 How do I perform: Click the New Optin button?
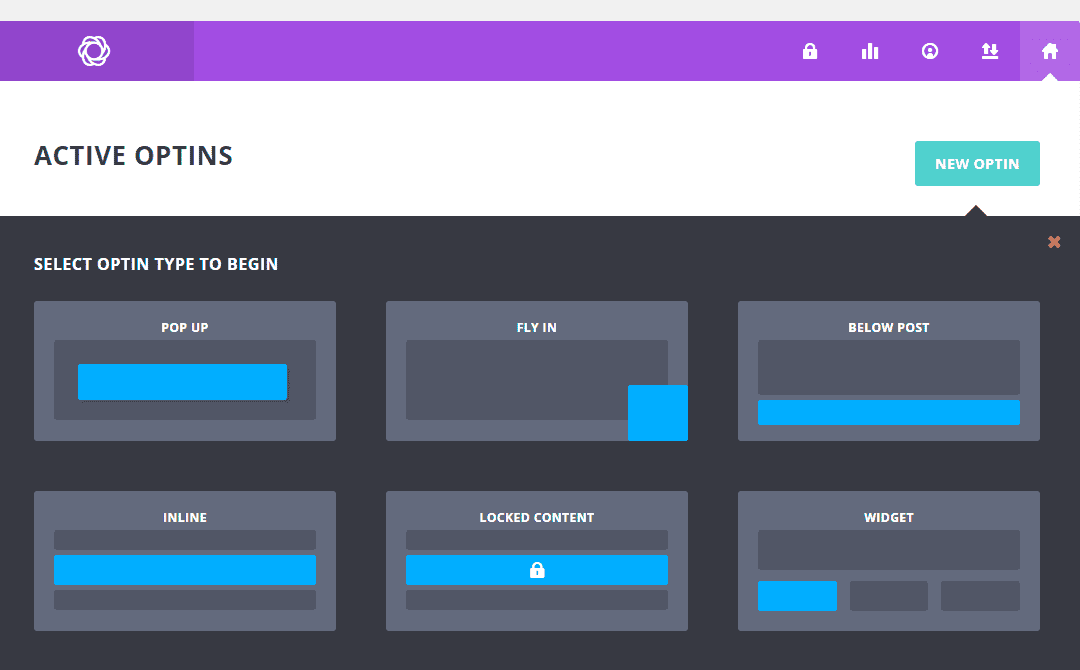tap(977, 163)
